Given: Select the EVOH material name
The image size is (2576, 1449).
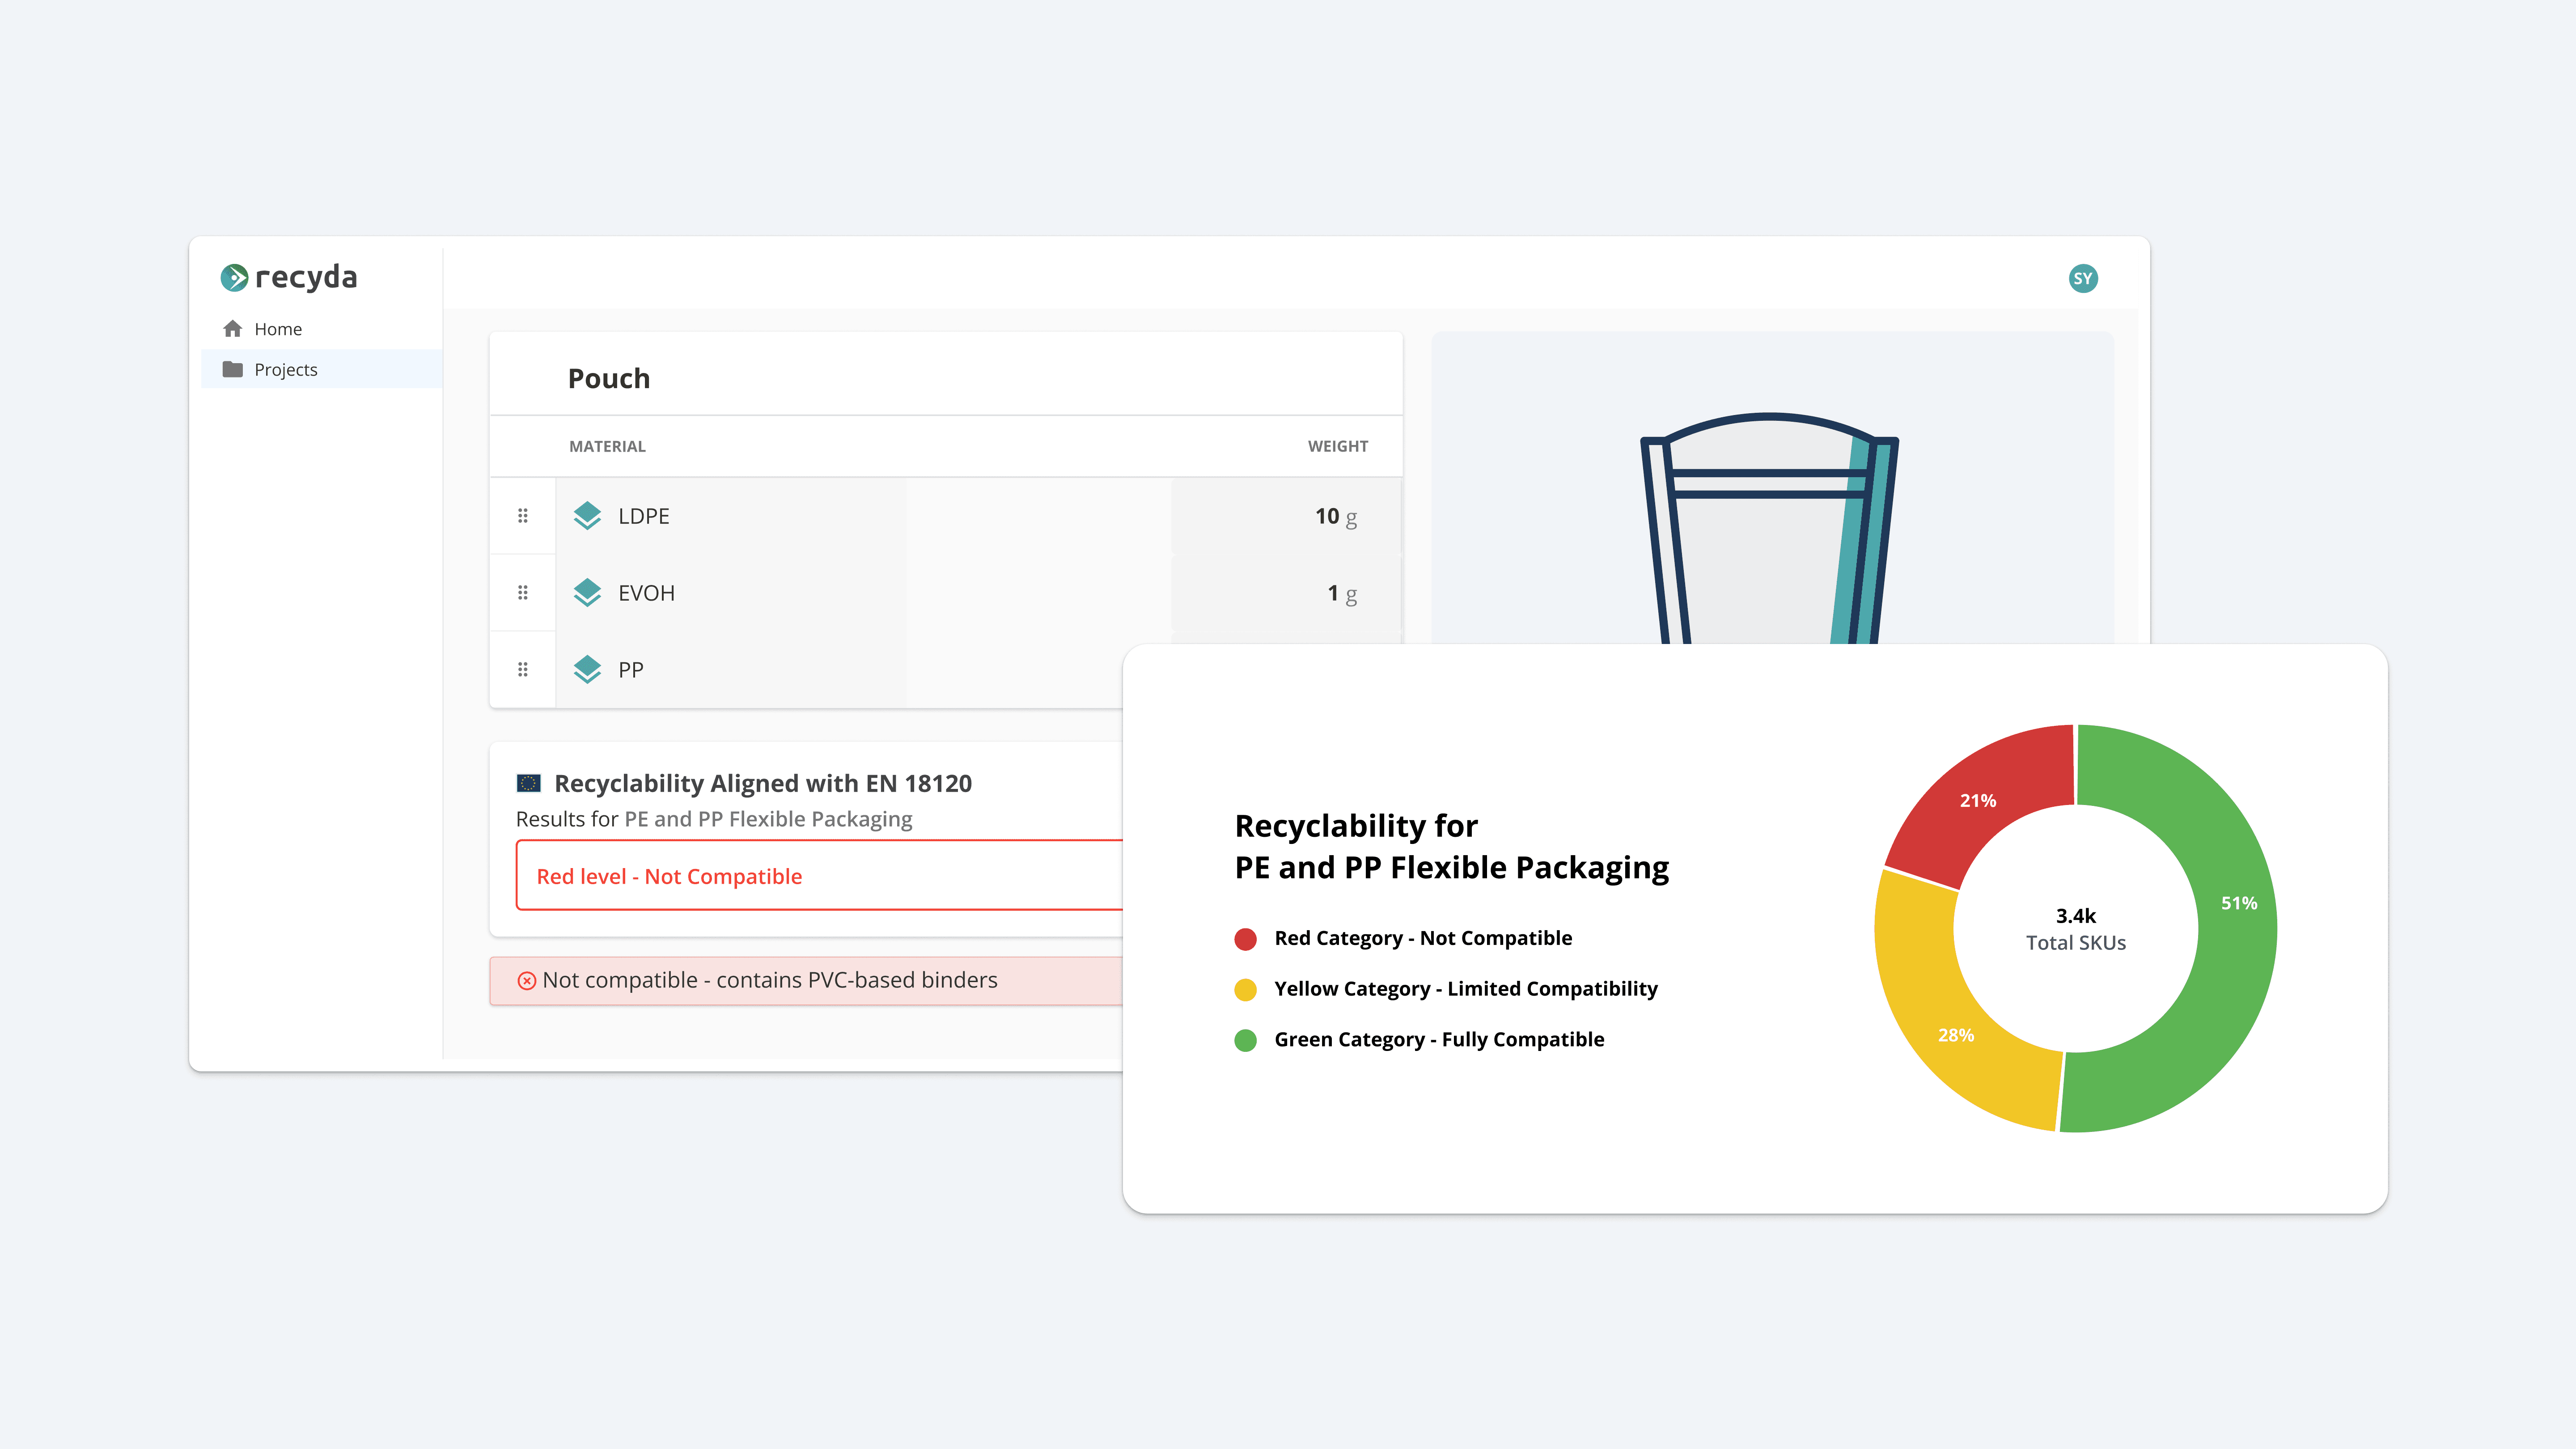Looking at the screenshot, I should point(647,593).
